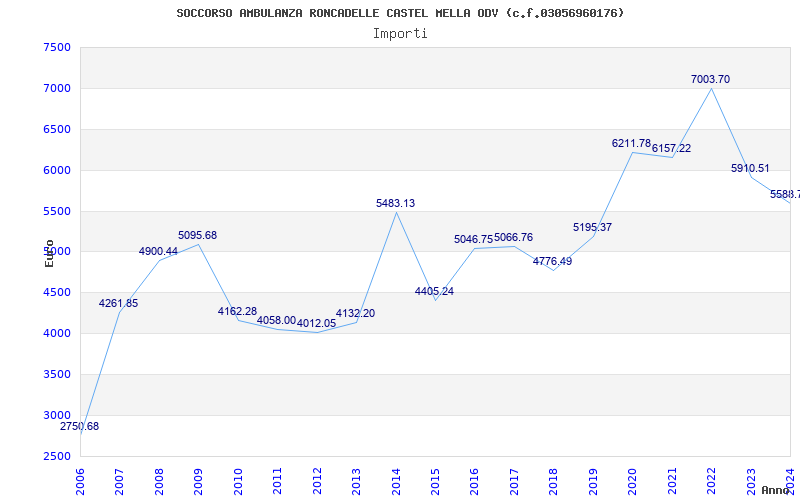Click the 3500 Euro axis value
Screen dimensions: 800x500
point(57,374)
